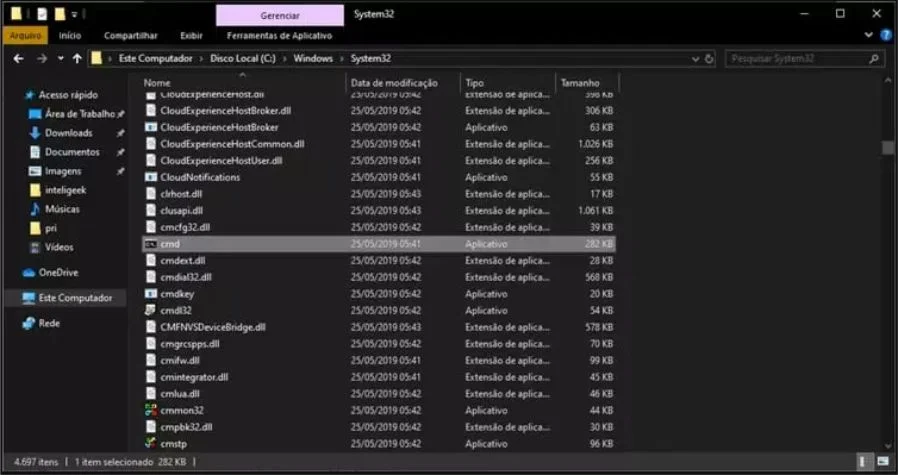This screenshot has width=898, height=475.
Task: Select Rede in the sidebar
Action: tap(49, 323)
